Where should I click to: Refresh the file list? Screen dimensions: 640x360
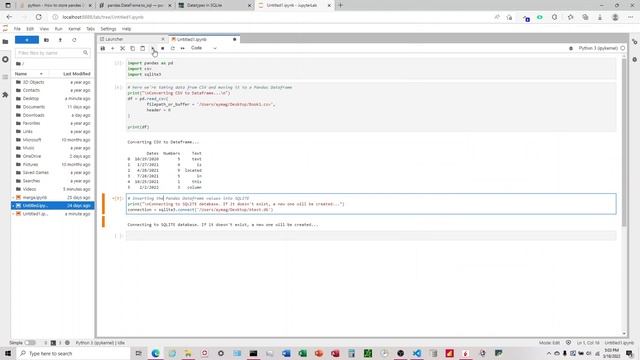click(74, 40)
